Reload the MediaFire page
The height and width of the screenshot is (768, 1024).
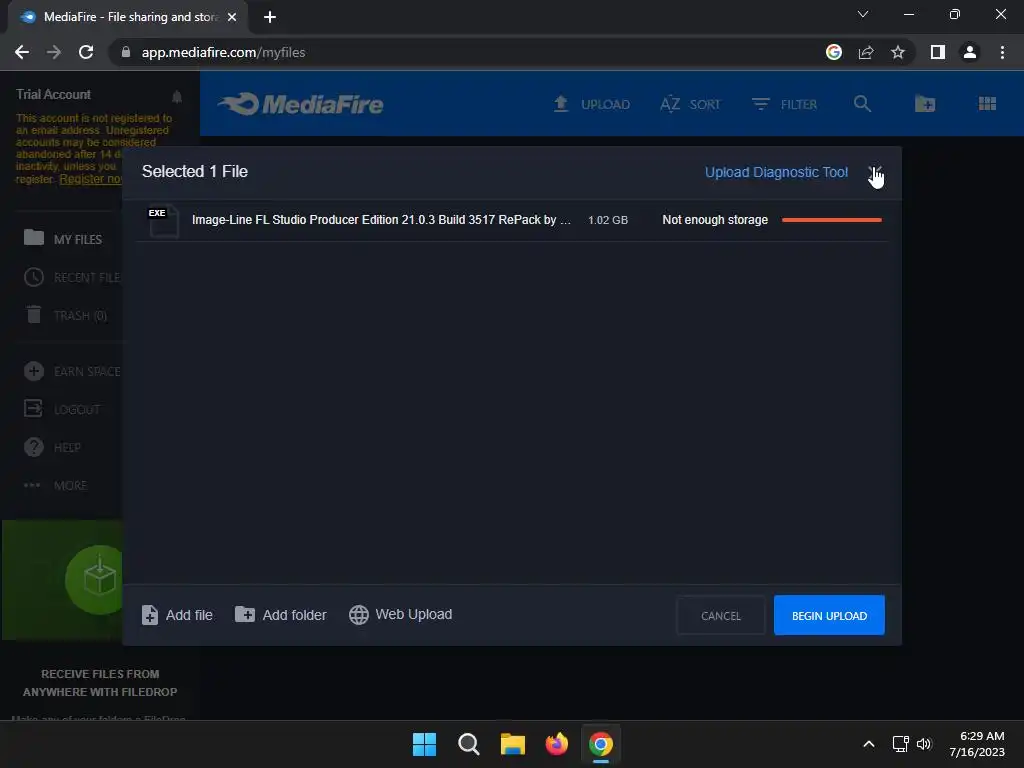pos(86,52)
